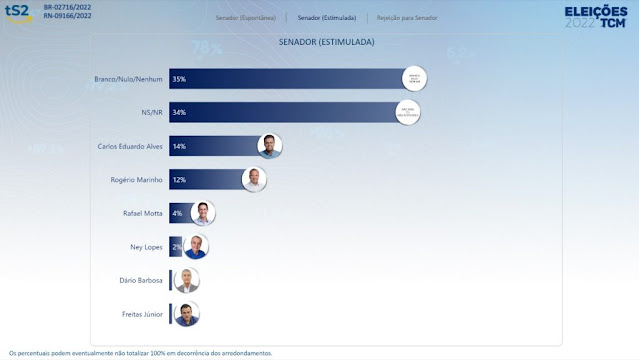This screenshot has height=360, width=639.
Task: Click the 'Rafael Motta' label
Action: pos(143,213)
